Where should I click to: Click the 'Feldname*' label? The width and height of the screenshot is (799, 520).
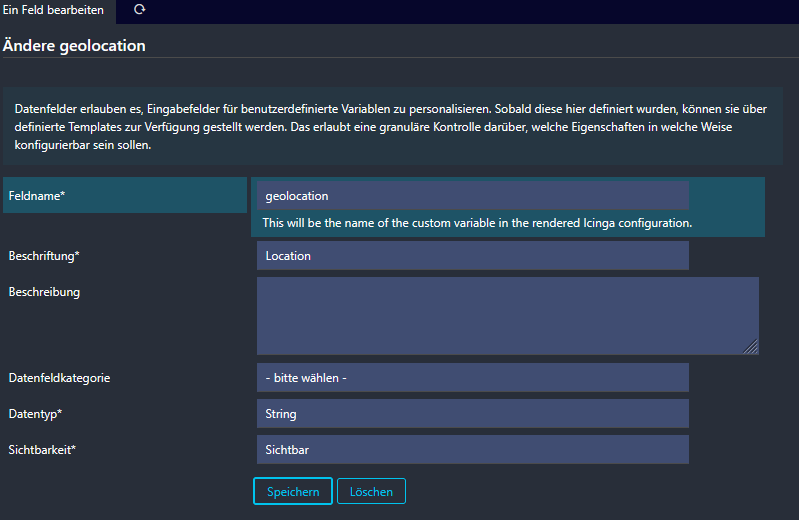(x=37, y=196)
